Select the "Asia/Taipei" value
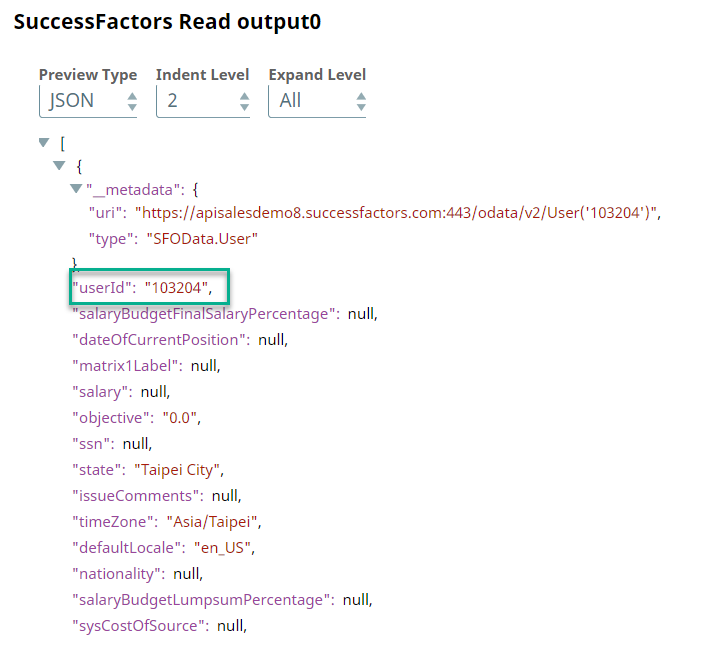 click(212, 522)
